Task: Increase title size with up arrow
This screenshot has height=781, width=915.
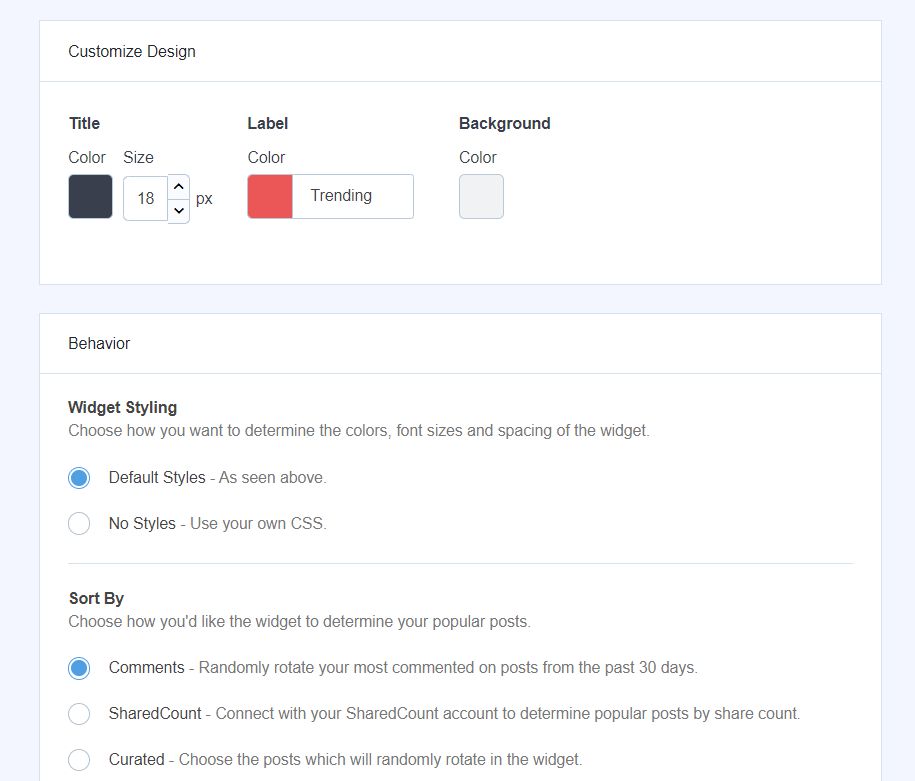Action: 178,187
